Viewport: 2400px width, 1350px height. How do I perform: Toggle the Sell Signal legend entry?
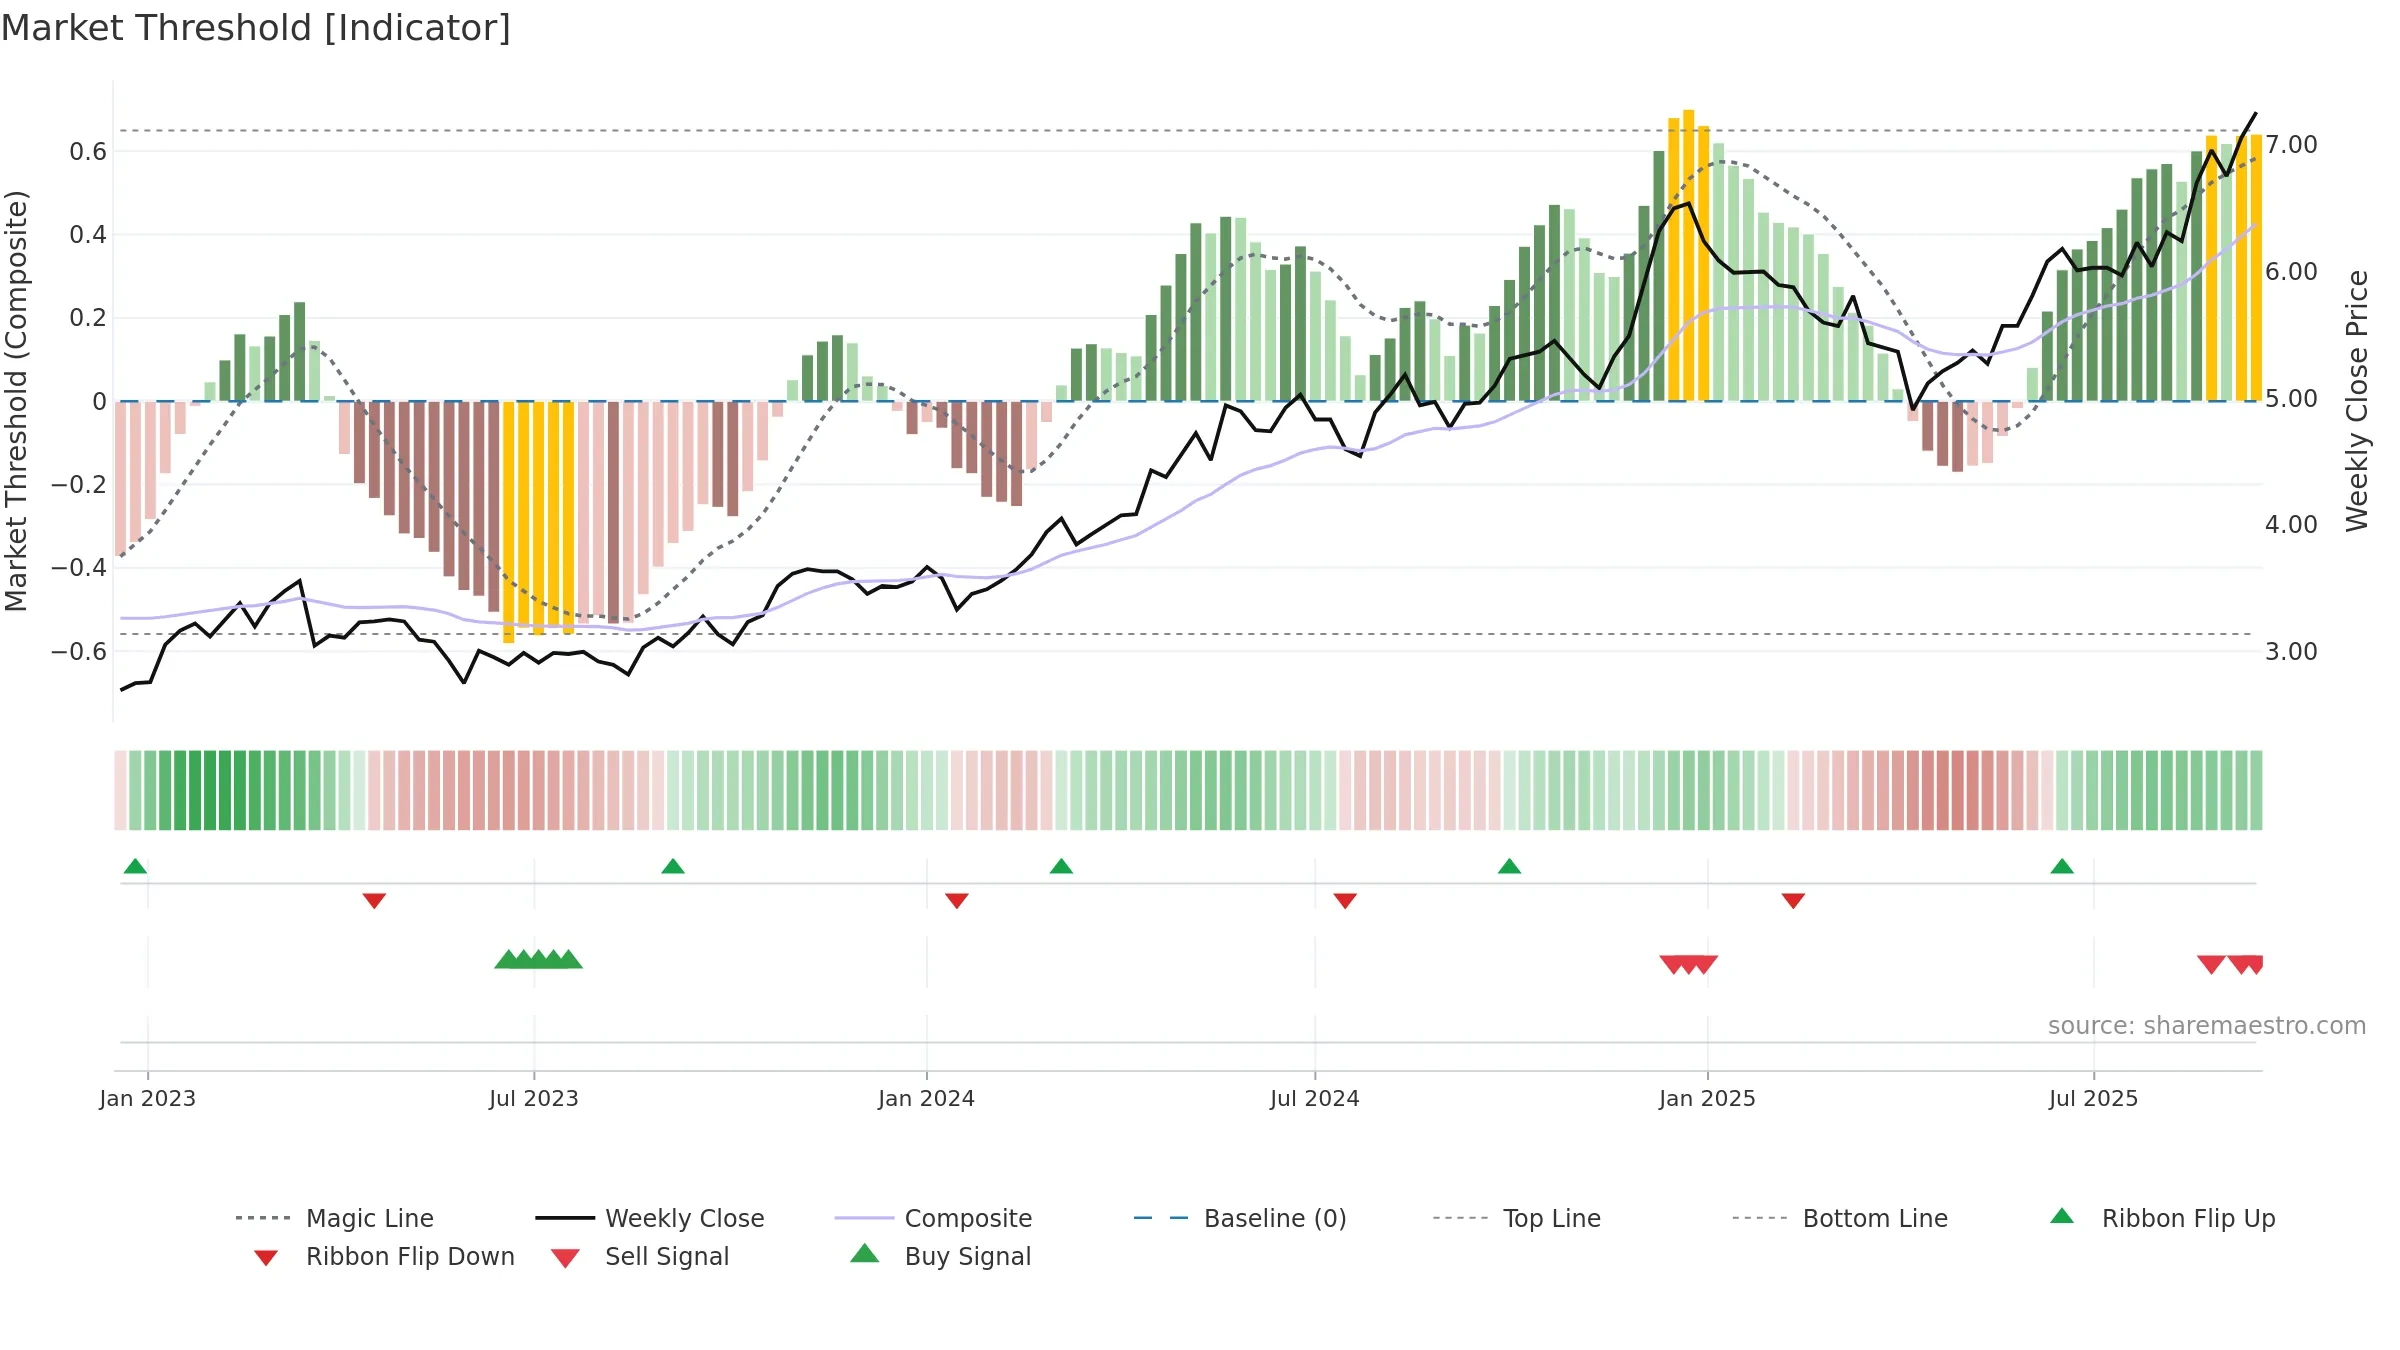pyautogui.click(x=640, y=1256)
